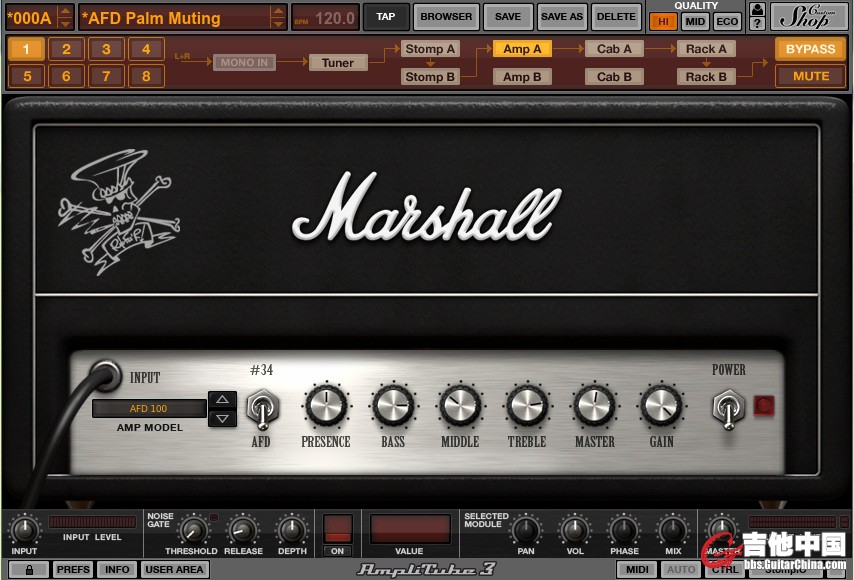
Task: Open the preset BROWSER
Action: pyautogui.click(x=446, y=17)
